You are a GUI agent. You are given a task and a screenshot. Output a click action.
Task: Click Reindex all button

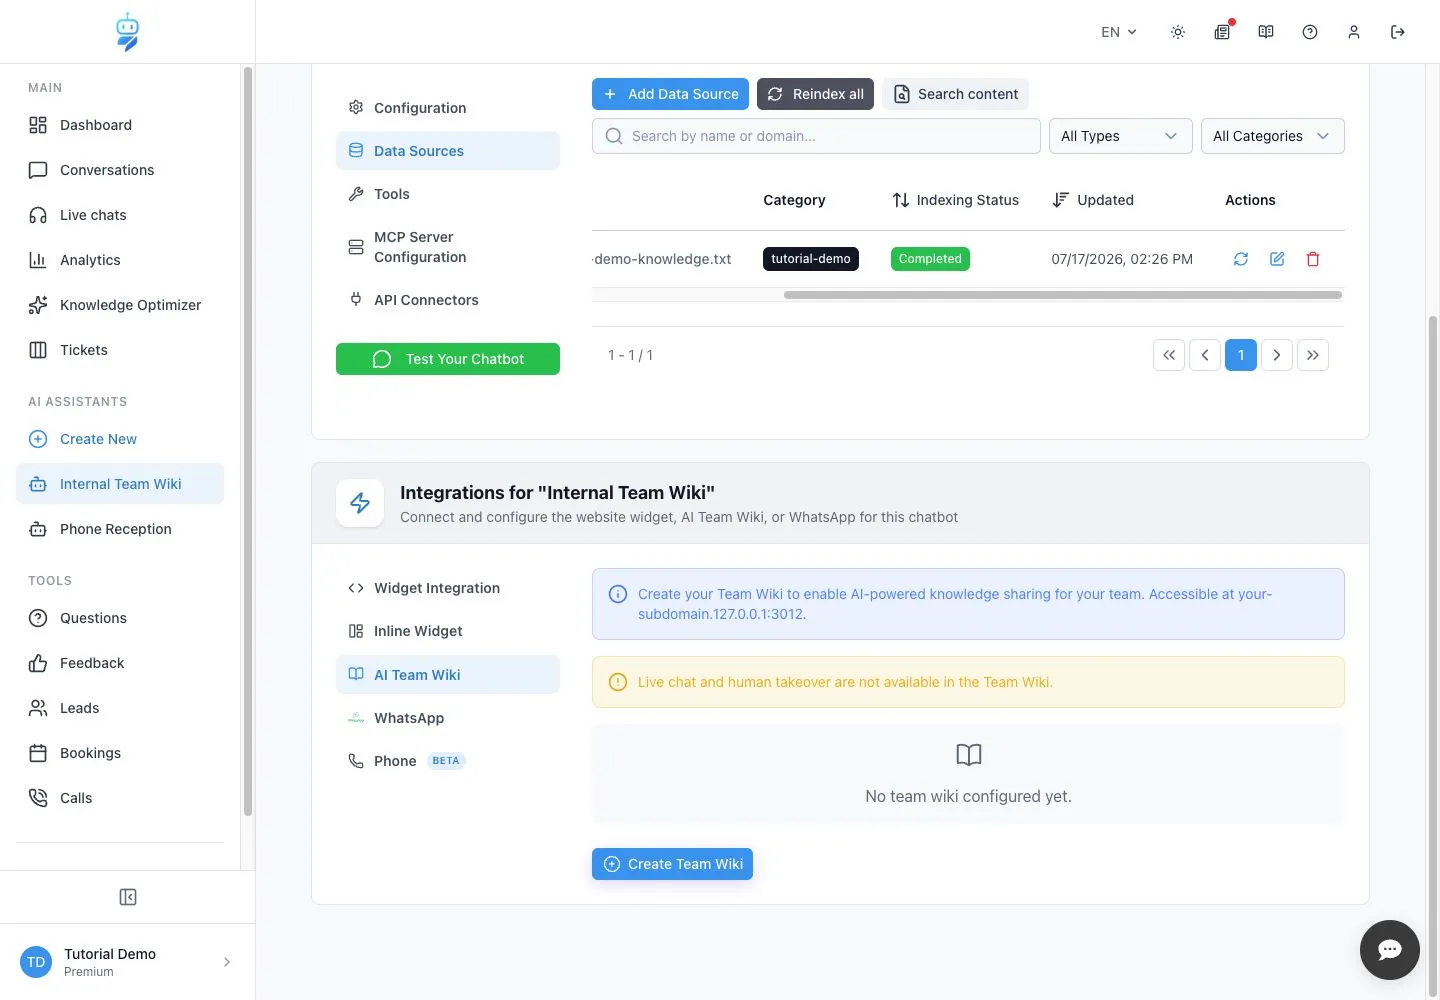coord(815,94)
